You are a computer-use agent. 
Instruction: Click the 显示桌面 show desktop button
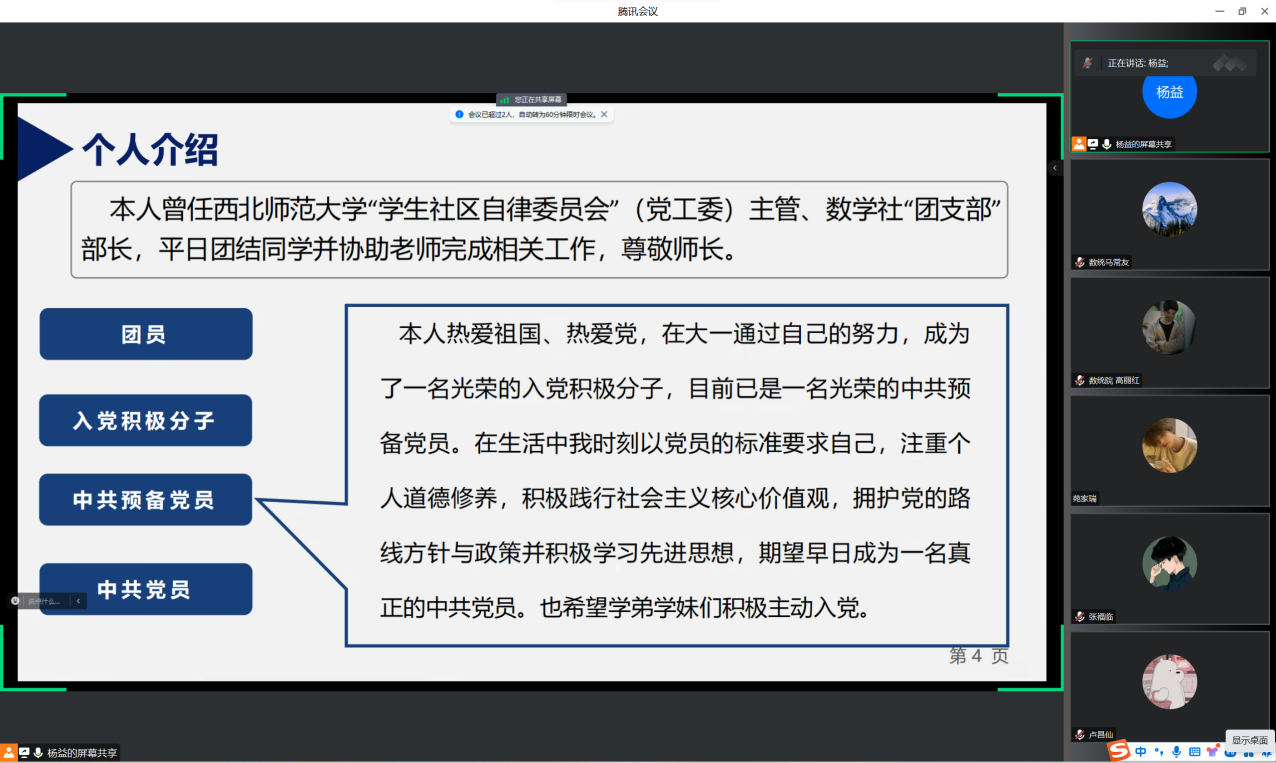(1249, 740)
